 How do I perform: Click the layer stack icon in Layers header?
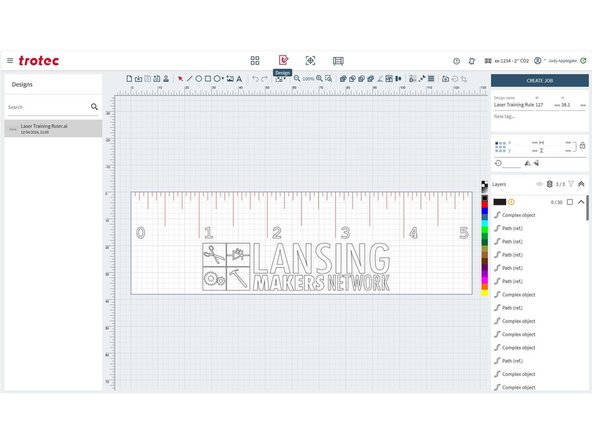[x=550, y=184]
